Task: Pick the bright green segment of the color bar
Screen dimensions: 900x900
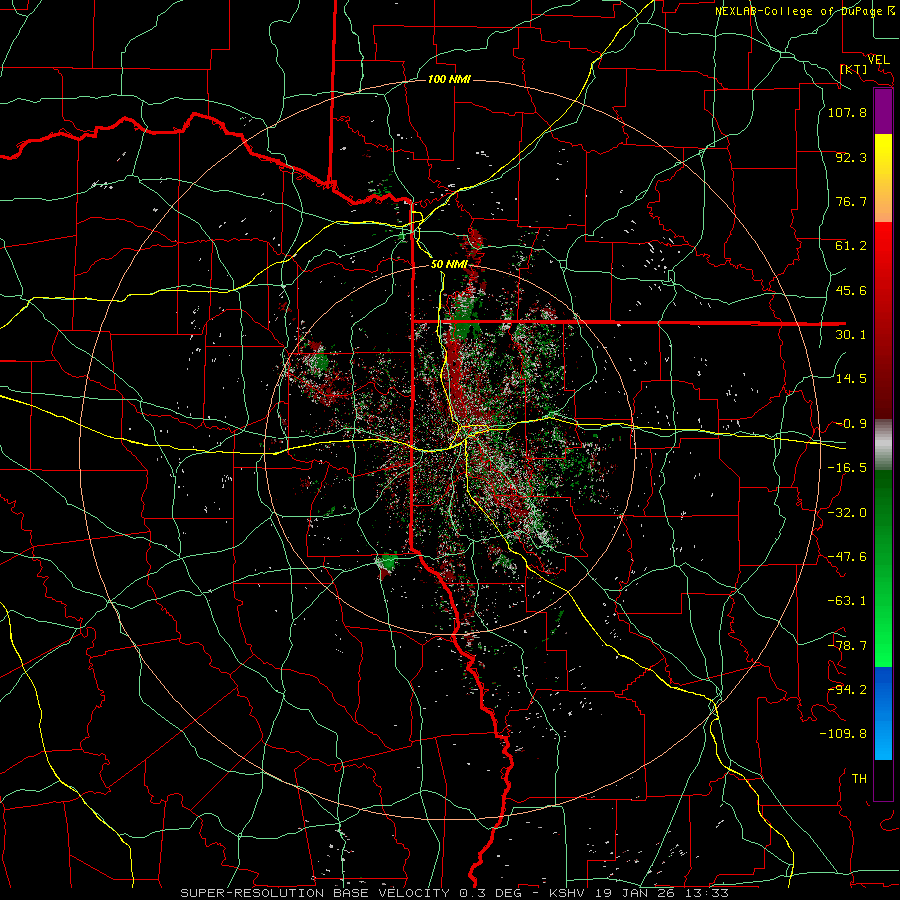Action: pyautogui.click(x=883, y=631)
